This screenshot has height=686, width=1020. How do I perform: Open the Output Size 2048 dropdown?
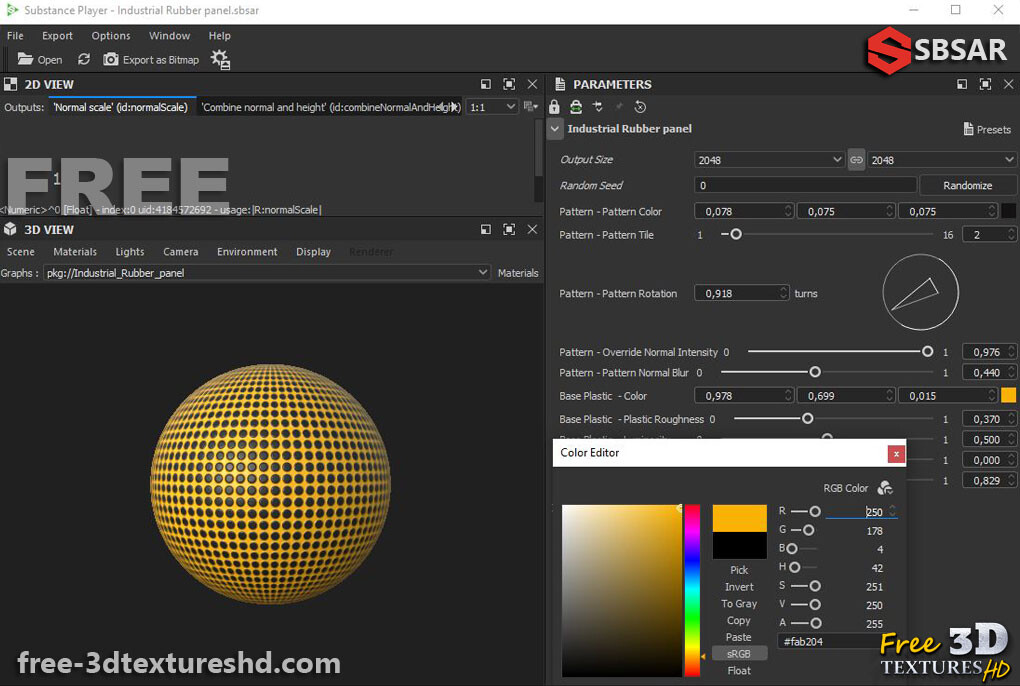click(x=768, y=159)
